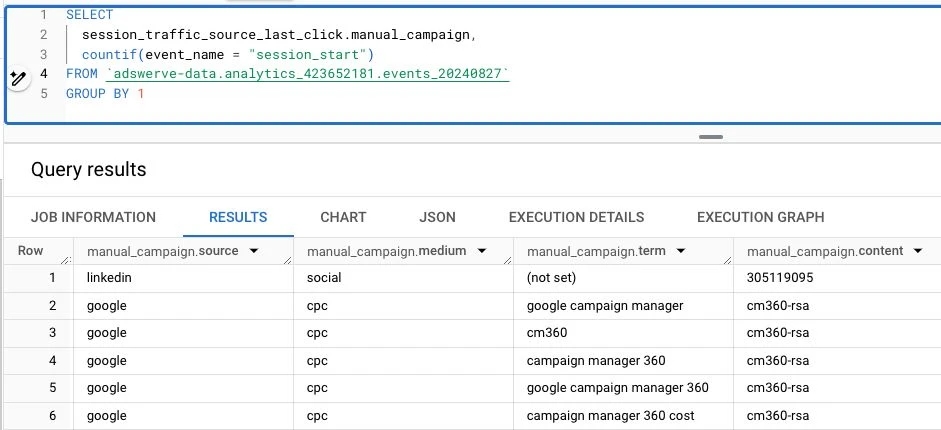
Task: Place cursor on GROUP BY line in editor
Action: point(105,94)
